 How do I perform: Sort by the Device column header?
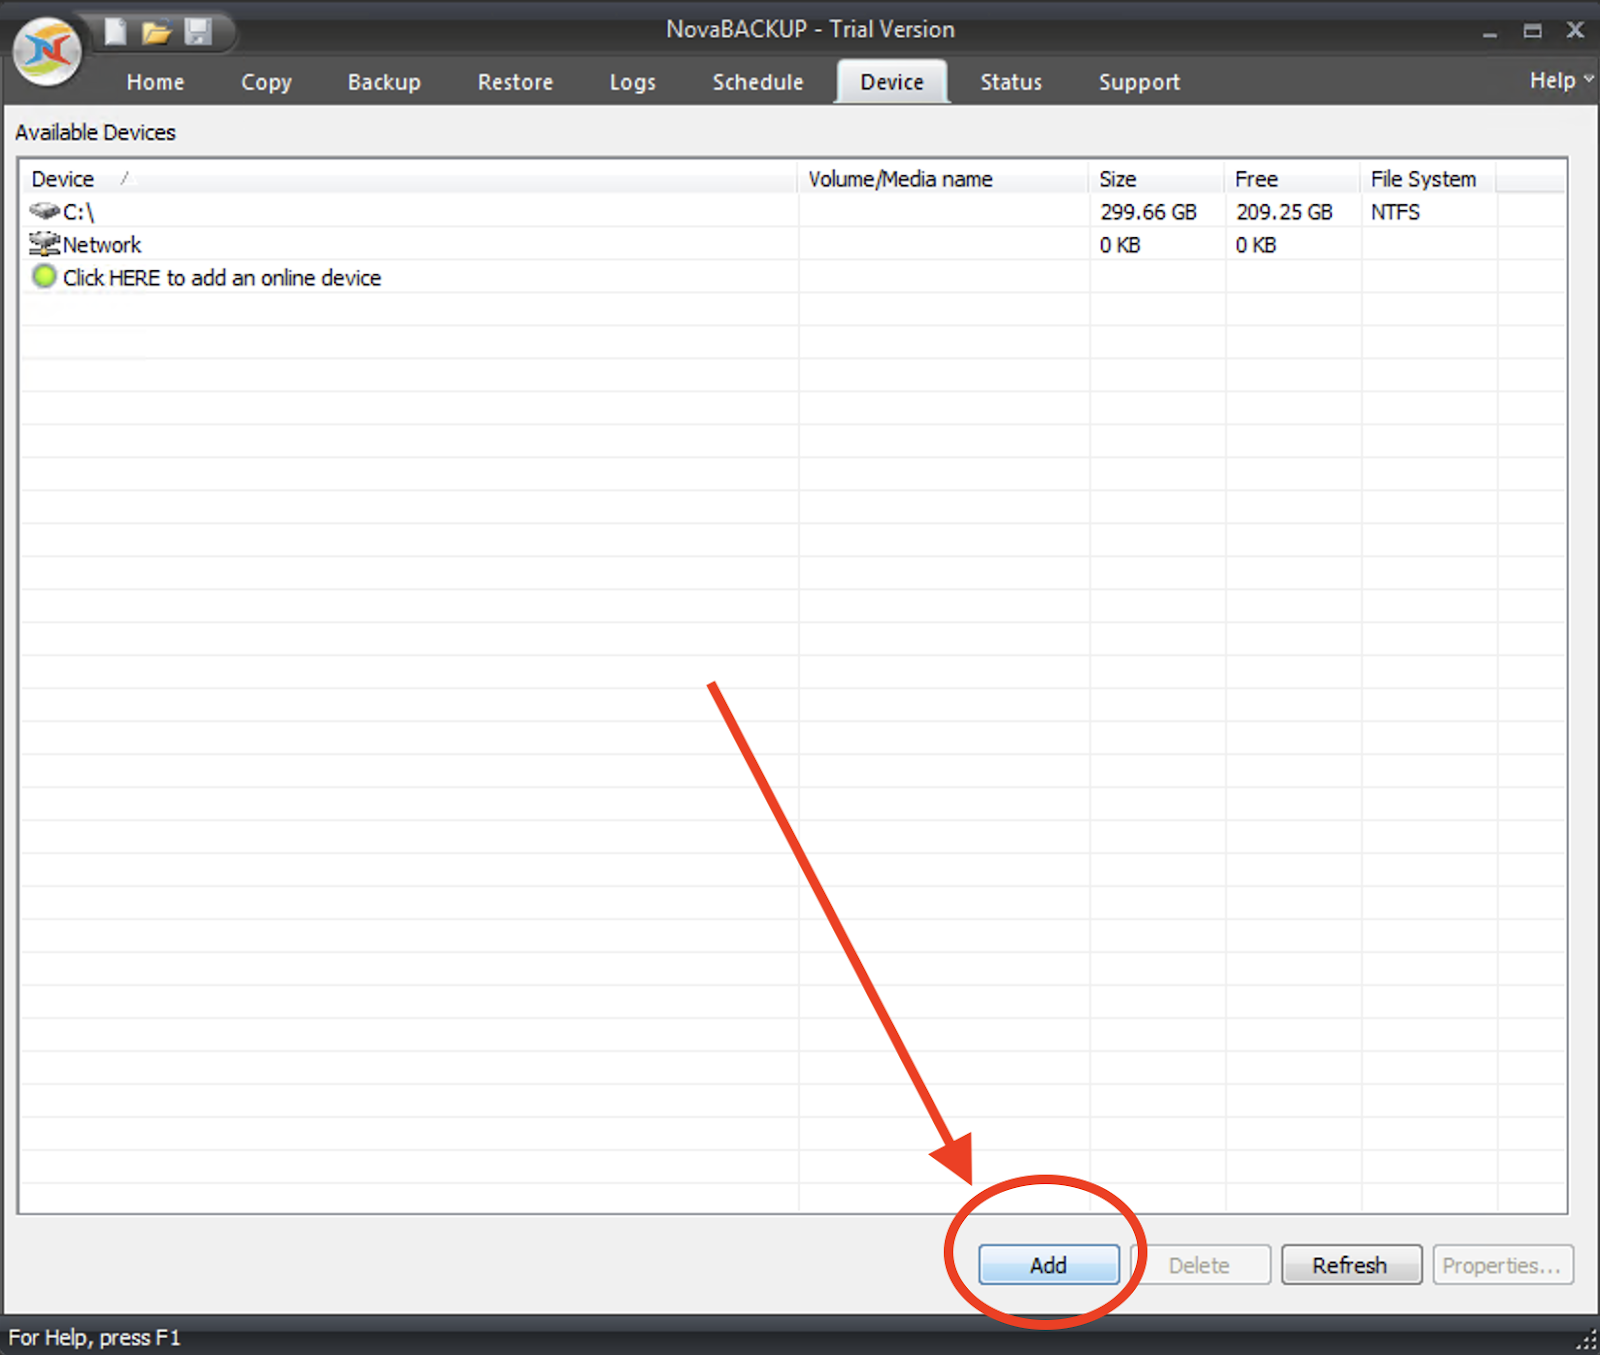pos(409,179)
